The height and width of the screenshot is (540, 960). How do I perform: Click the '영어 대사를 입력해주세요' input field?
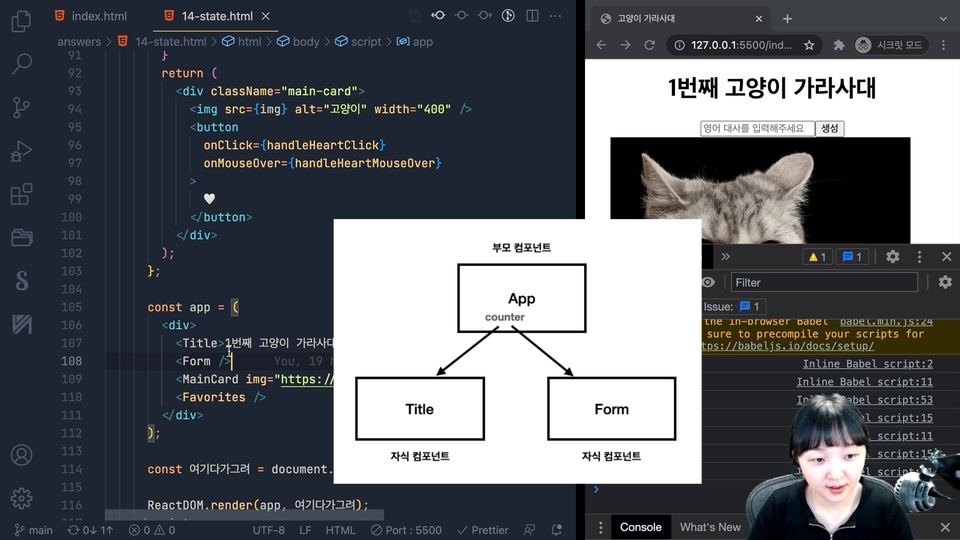pyautogui.click(x=757, y=128)
